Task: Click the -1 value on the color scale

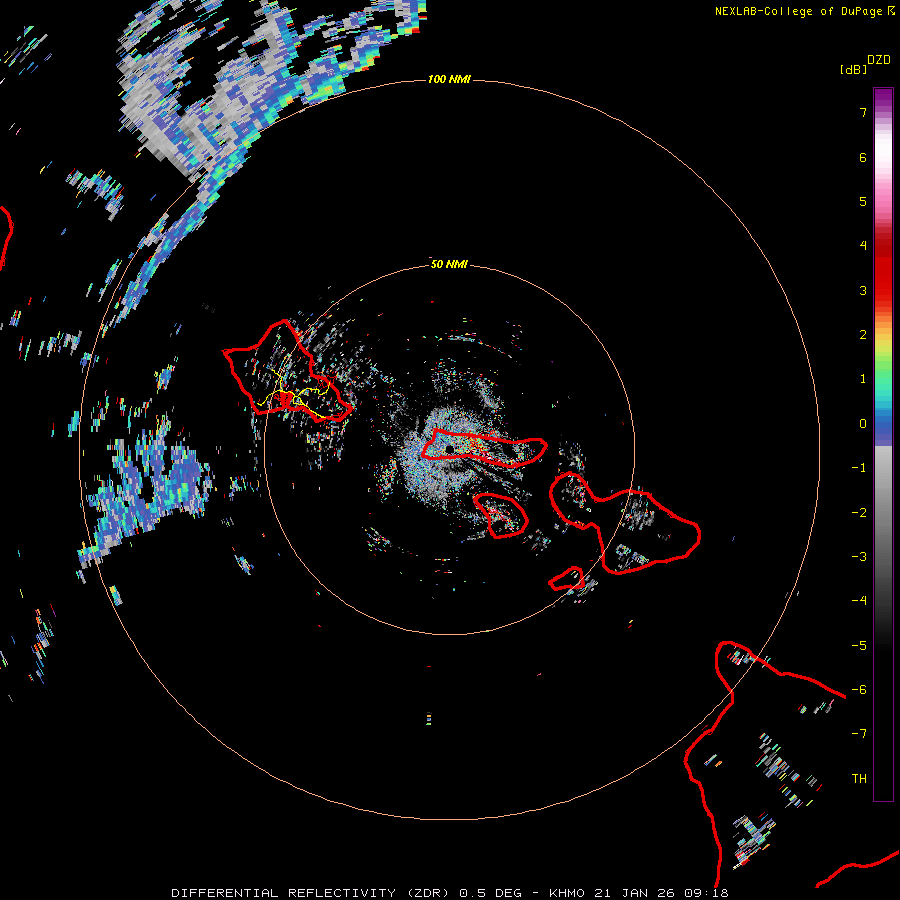Action: 859,468
